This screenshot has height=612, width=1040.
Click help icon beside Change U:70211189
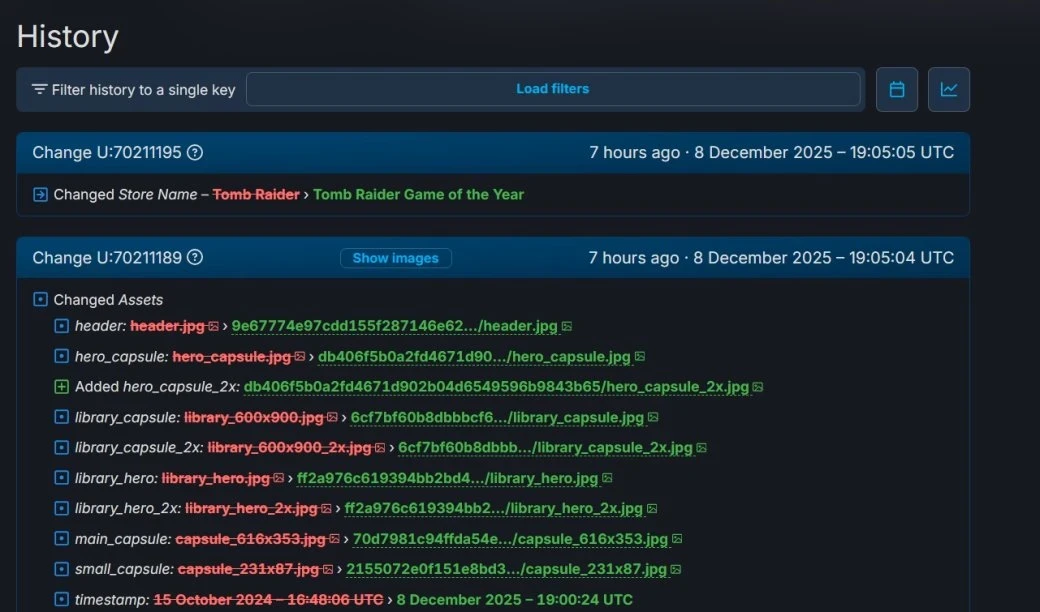[195, 258]
